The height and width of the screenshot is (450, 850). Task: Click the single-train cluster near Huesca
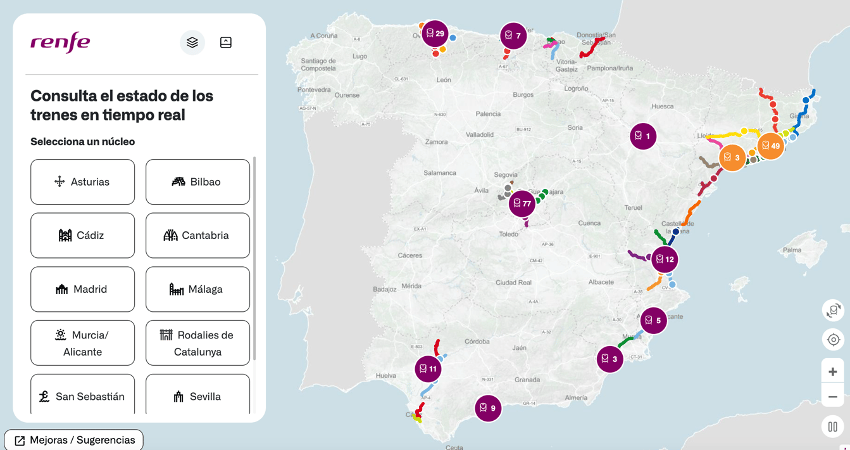(x=643, y=136)
